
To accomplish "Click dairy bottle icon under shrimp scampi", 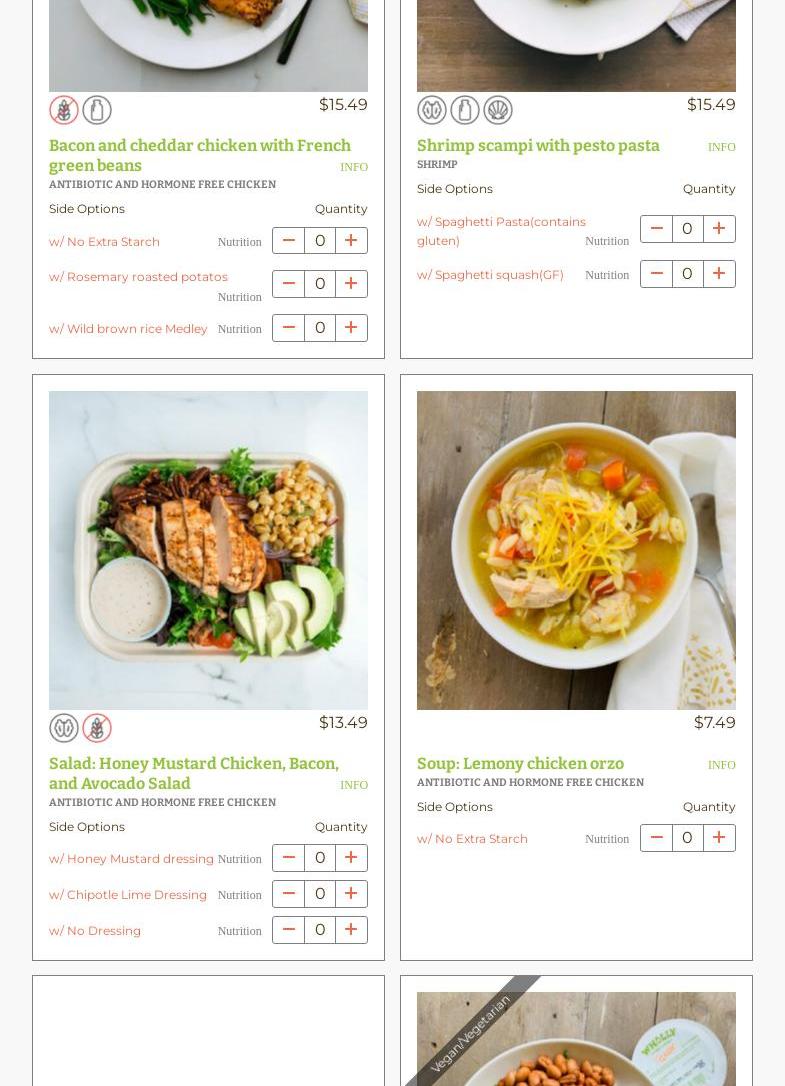I will coord(465,110).
